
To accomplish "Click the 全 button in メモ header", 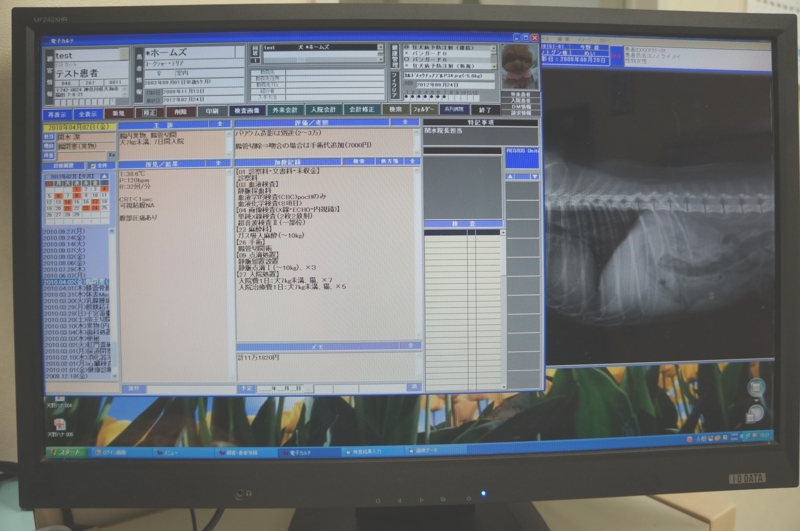I will [x=411, y=345].
